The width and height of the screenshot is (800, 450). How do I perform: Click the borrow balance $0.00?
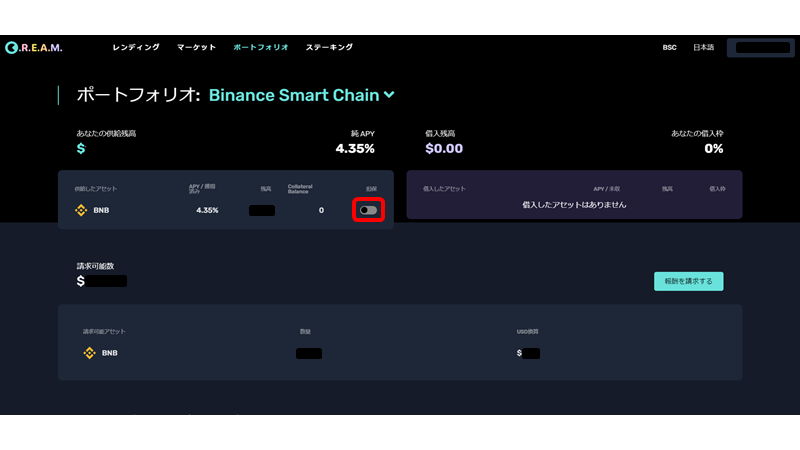(444, 148)
